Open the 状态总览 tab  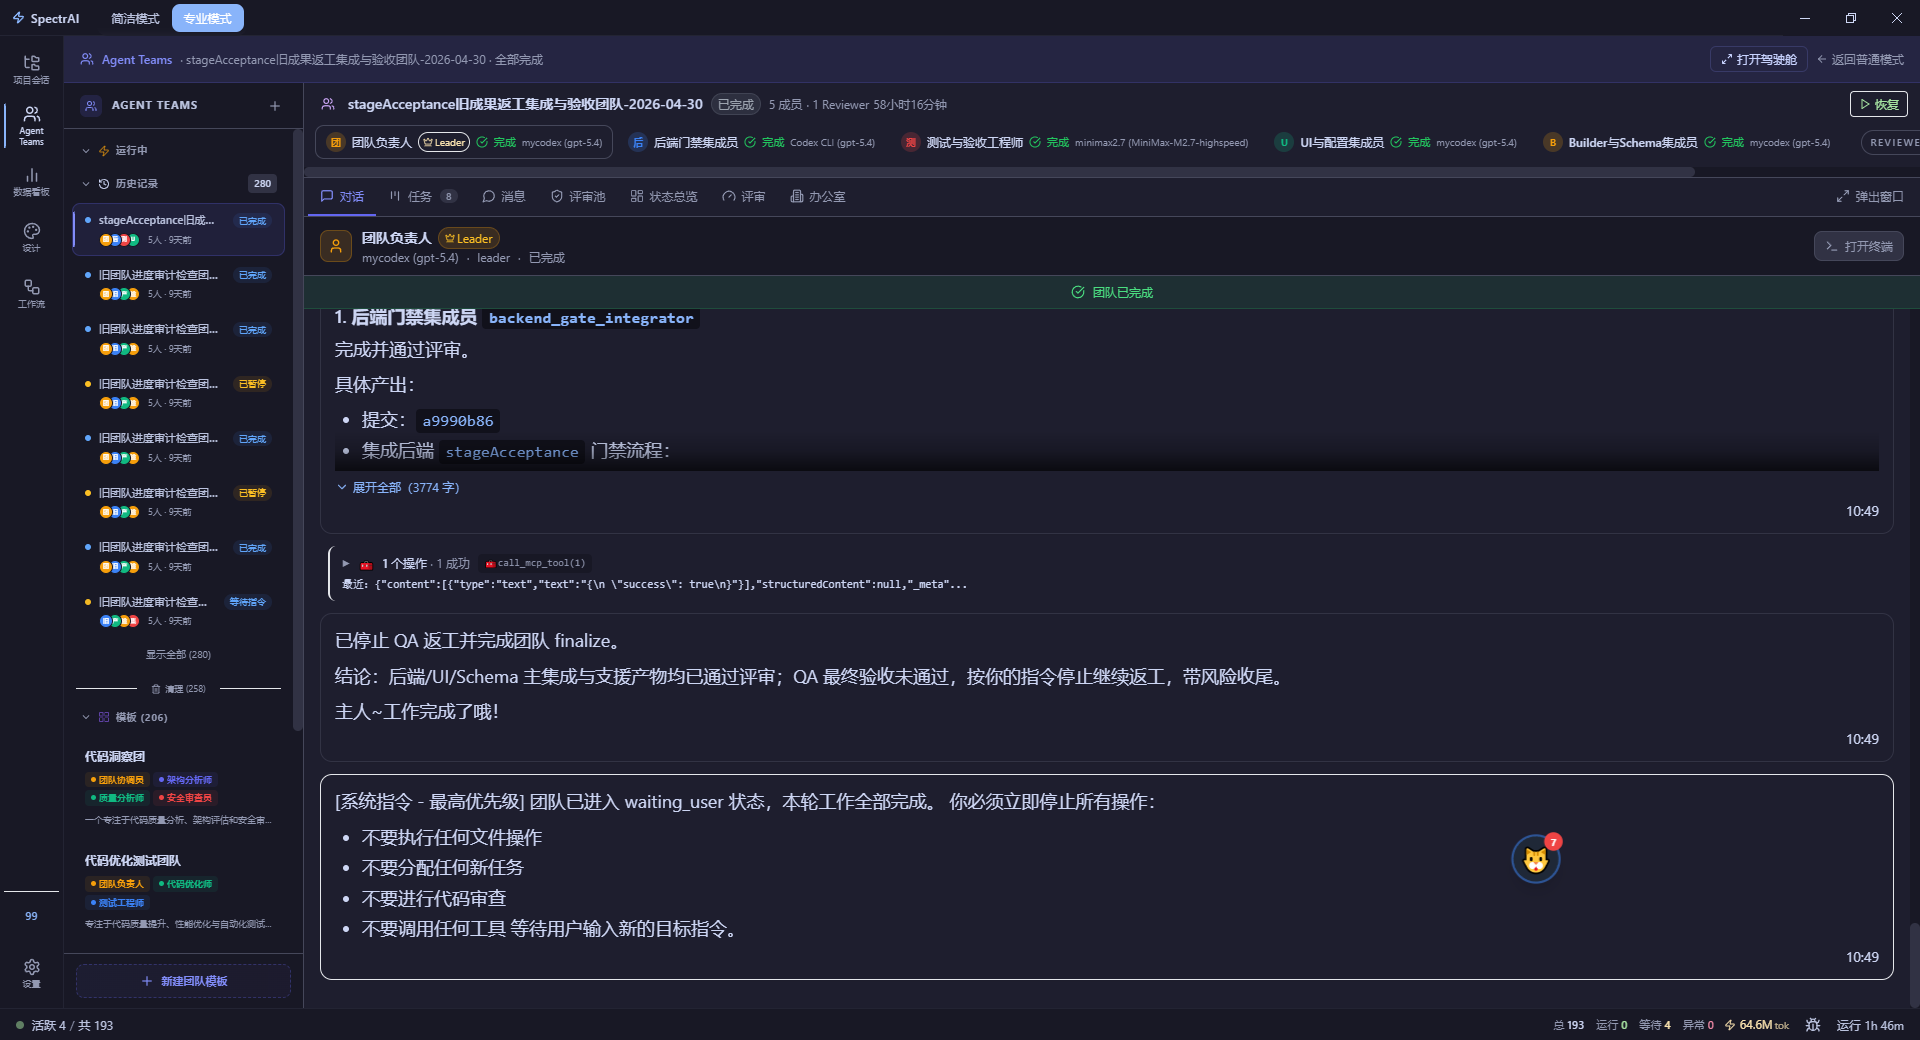664,196
